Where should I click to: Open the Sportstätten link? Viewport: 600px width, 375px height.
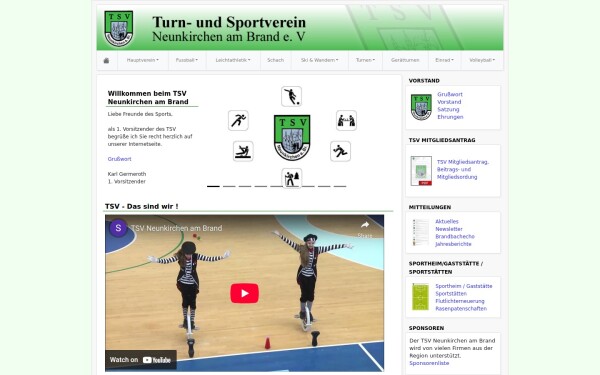pos(451,293)
